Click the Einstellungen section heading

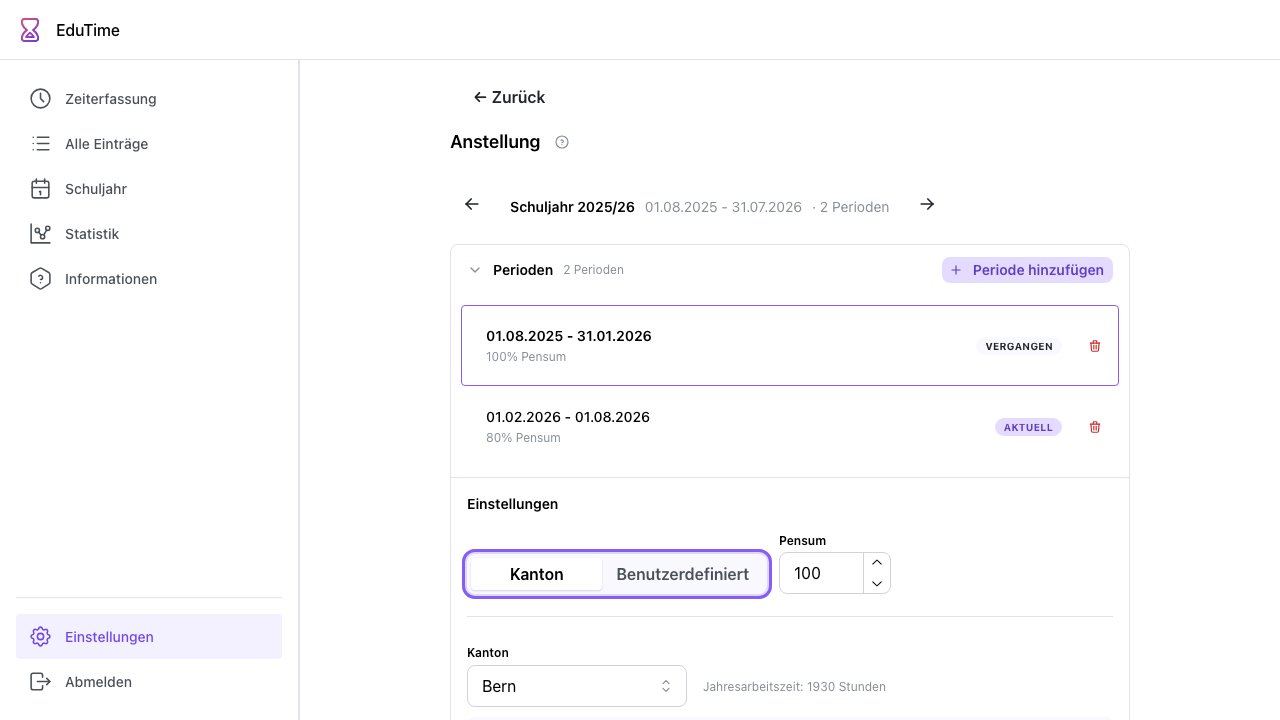tap(512, 504)
